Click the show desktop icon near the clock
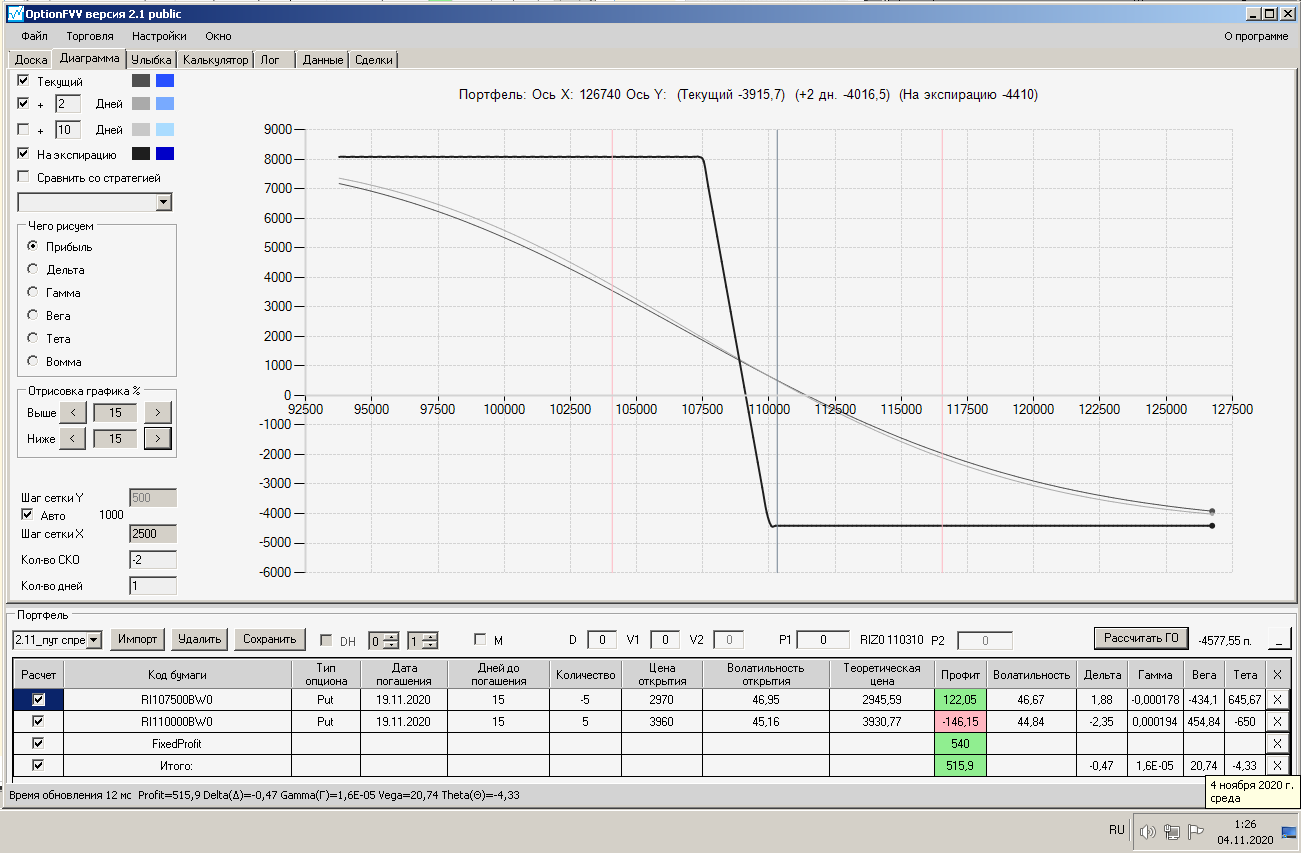This screenshot has height=853, width=1301. [x=1289, y=831]
